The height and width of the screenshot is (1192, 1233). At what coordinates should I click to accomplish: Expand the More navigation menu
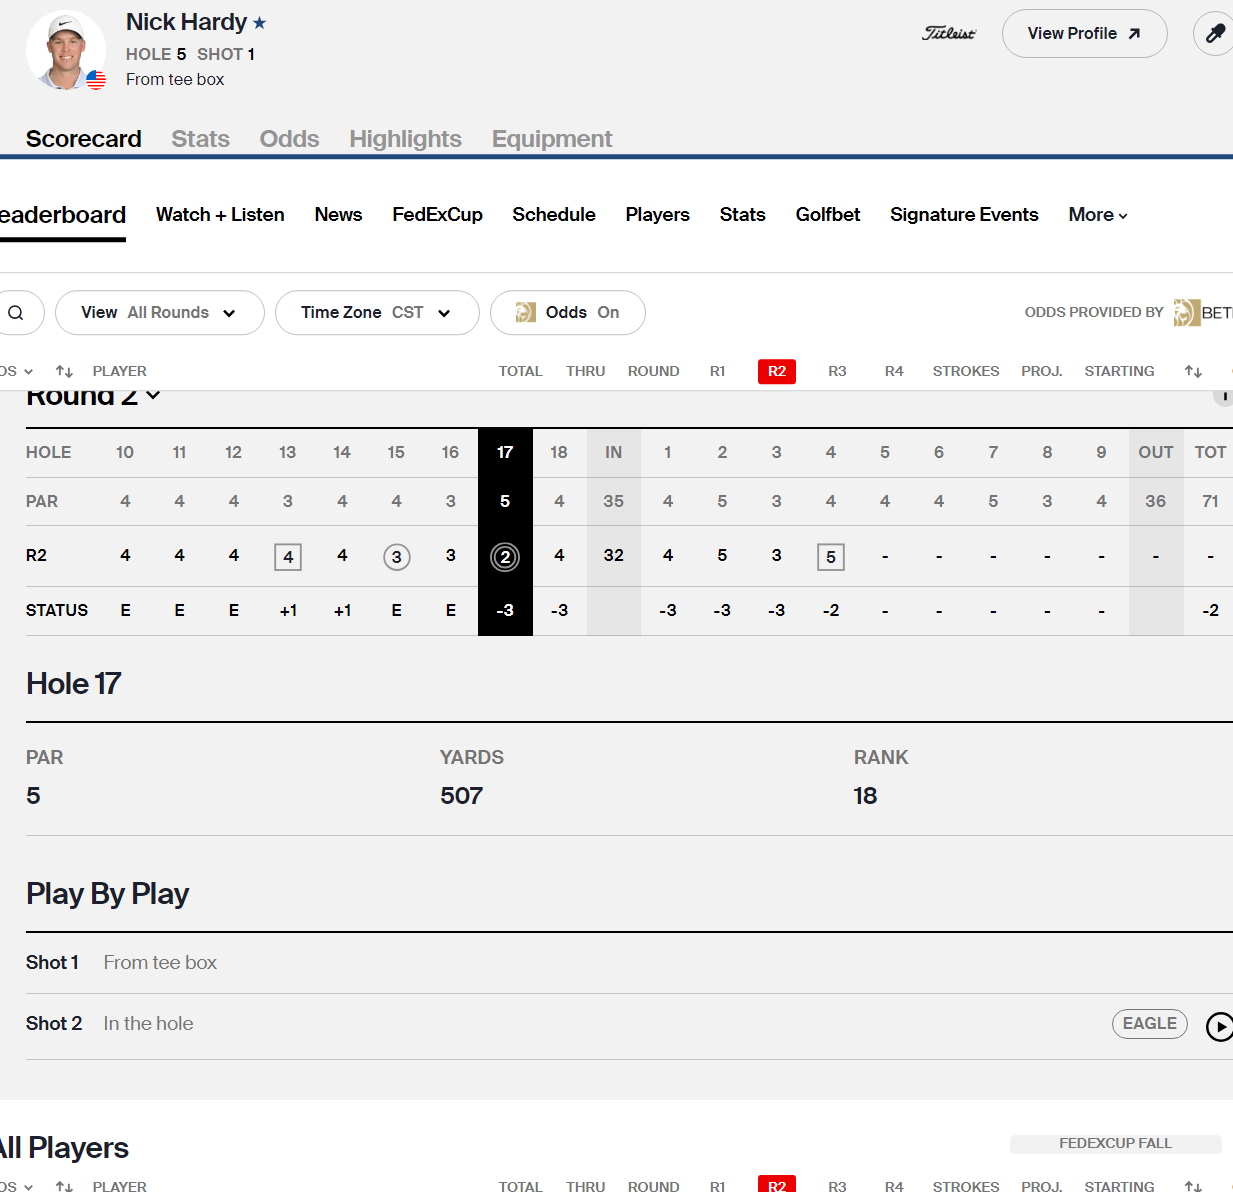click(x=1097, y=215)
